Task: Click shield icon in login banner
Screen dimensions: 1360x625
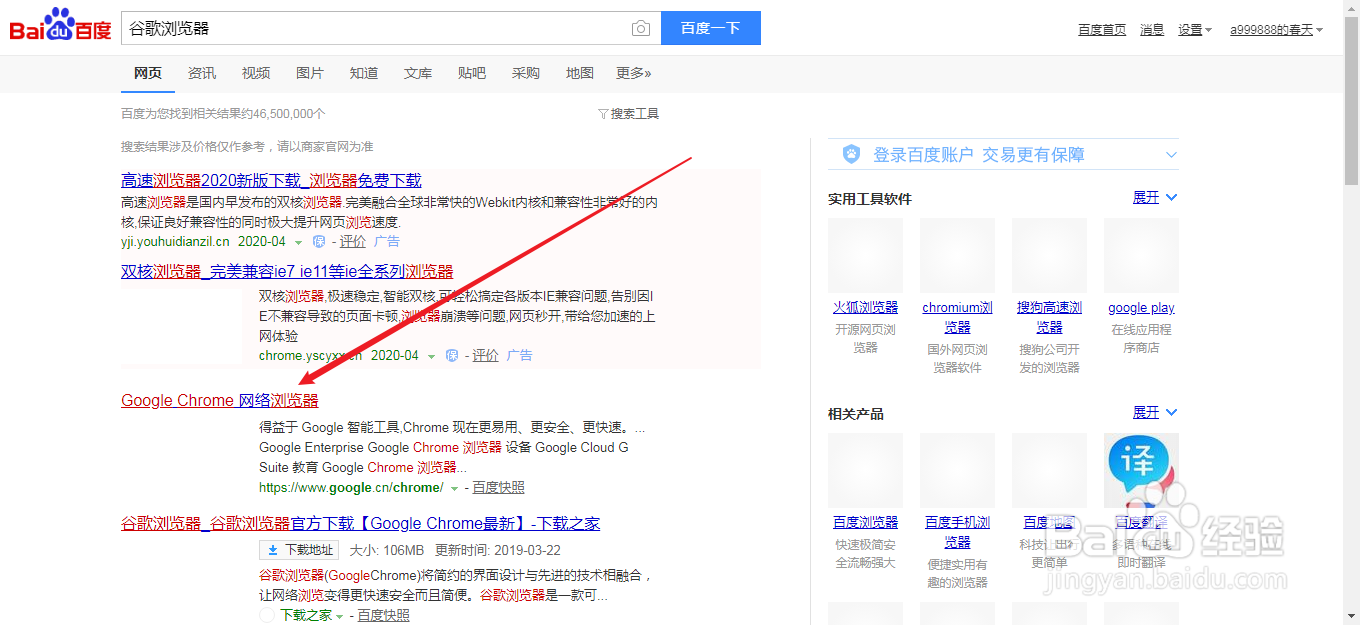Action: (x=851, y=154)
